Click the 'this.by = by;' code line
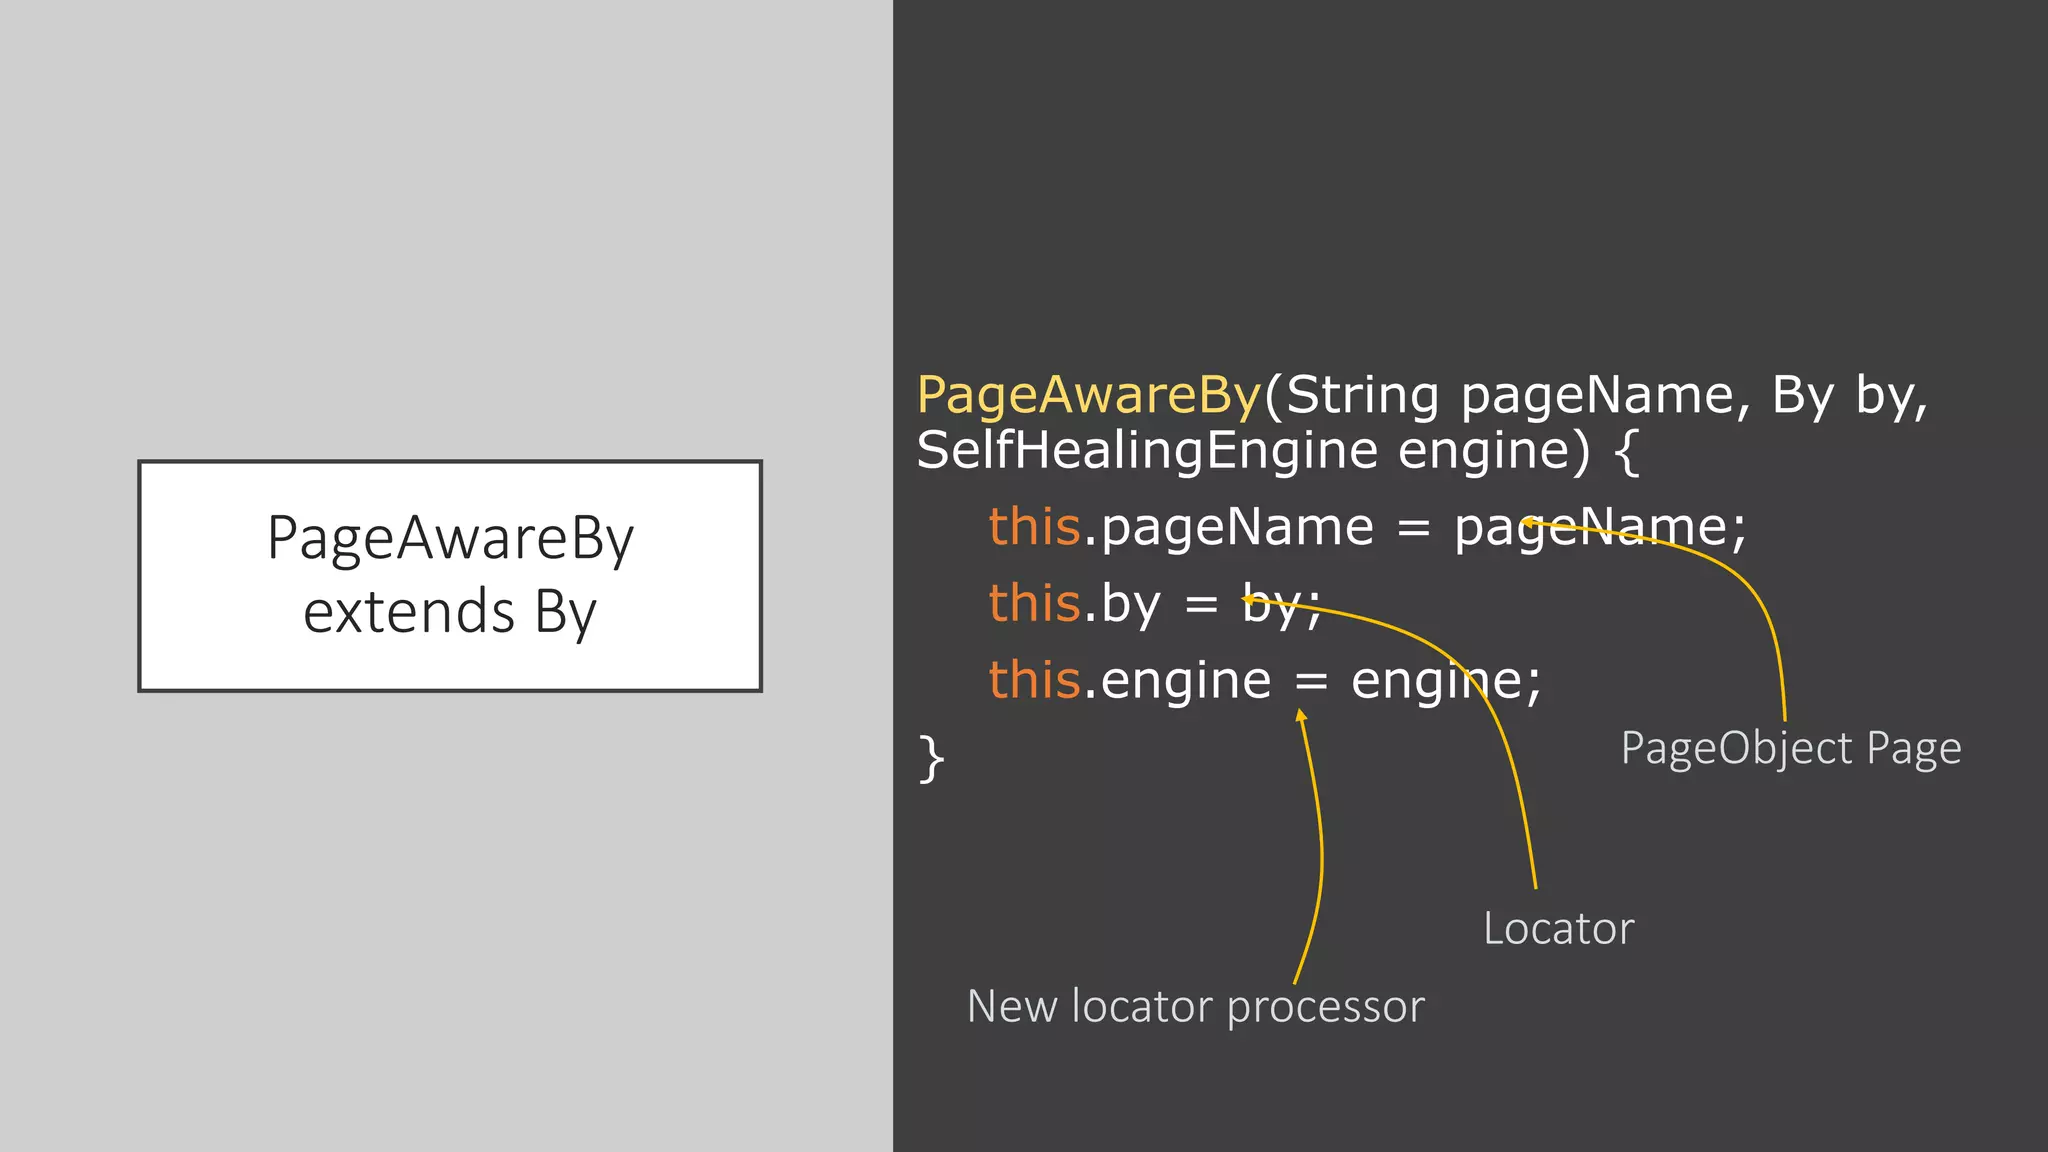2048x1152 pixels. pyautogui.click(x=1155, y=604)
